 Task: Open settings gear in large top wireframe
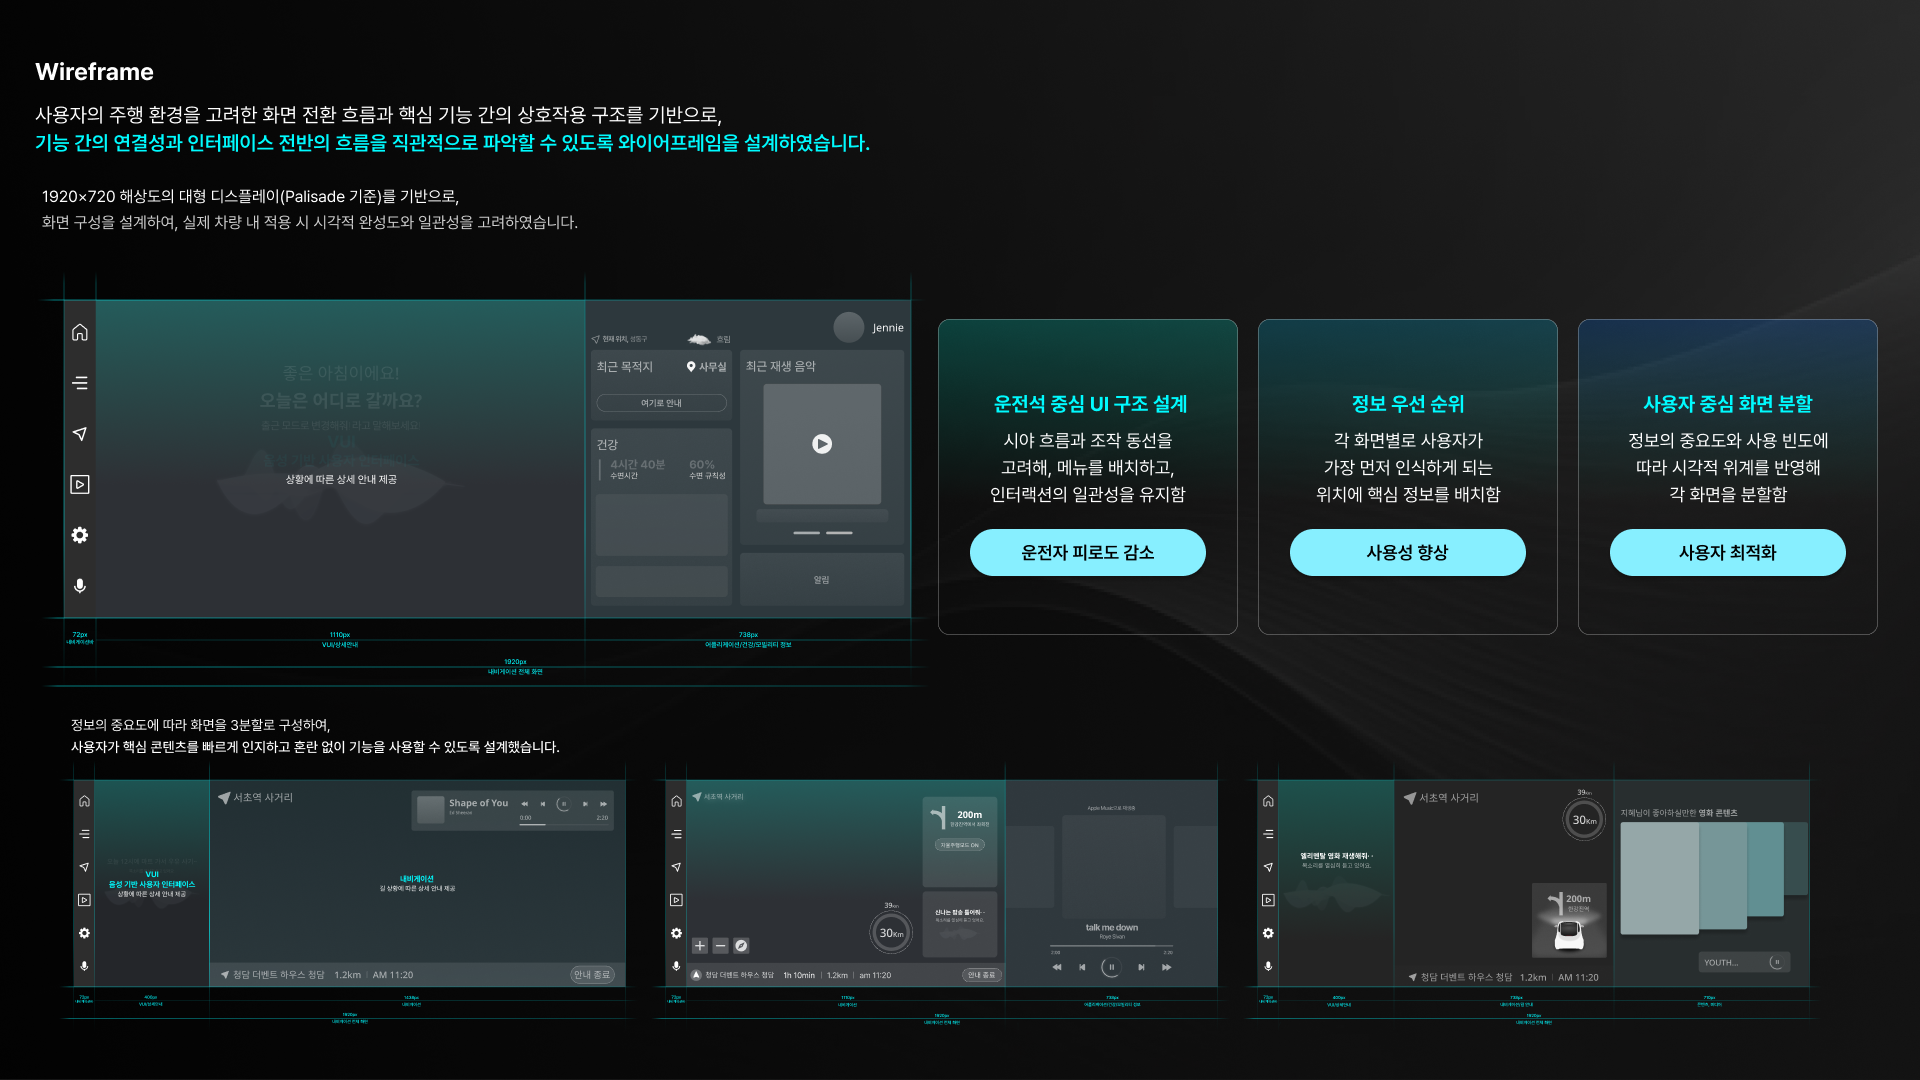(80, 535)
